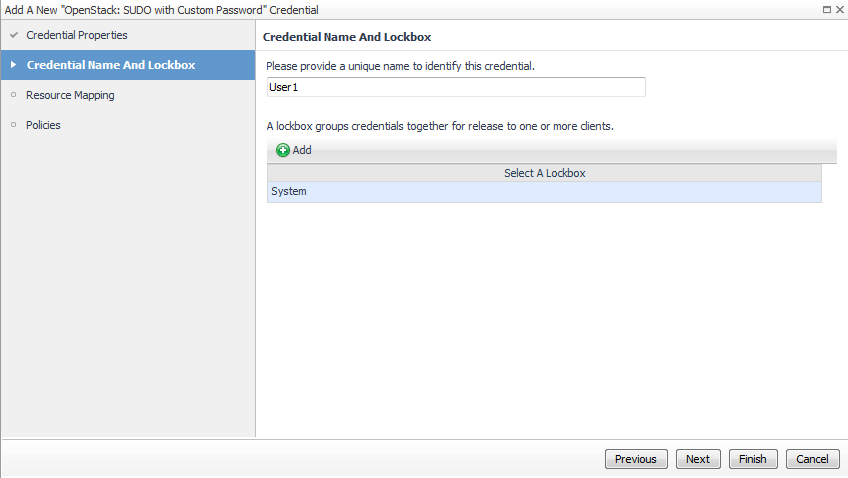Click the green plus Add icon
Image resolution: width=848 pixels, height=478 pixels.
tap(283, 150)
